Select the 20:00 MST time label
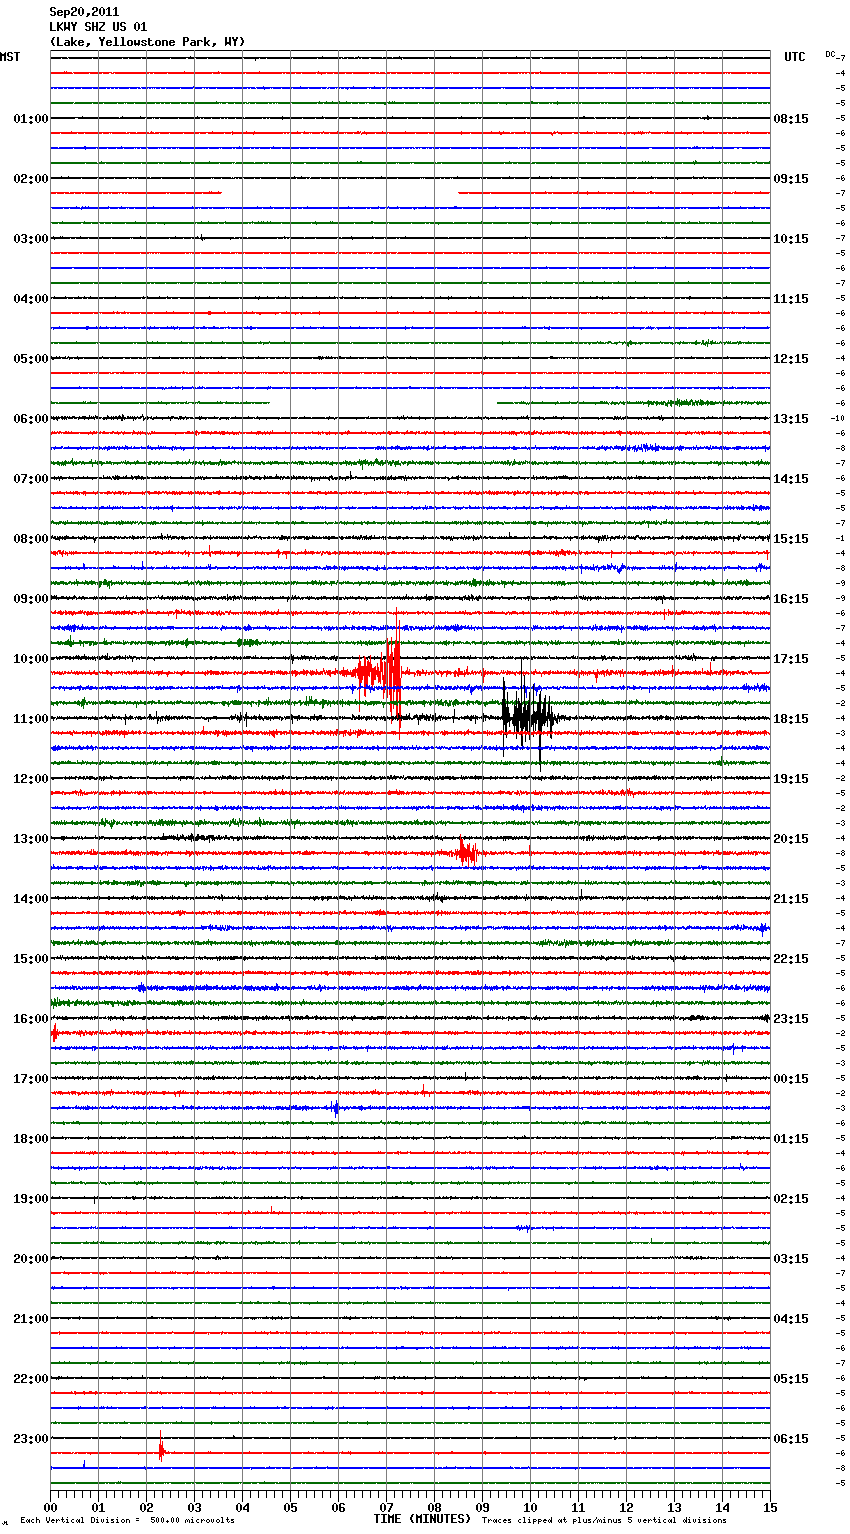This screenshot has height=1534, width=850. tap(31, 1259)
